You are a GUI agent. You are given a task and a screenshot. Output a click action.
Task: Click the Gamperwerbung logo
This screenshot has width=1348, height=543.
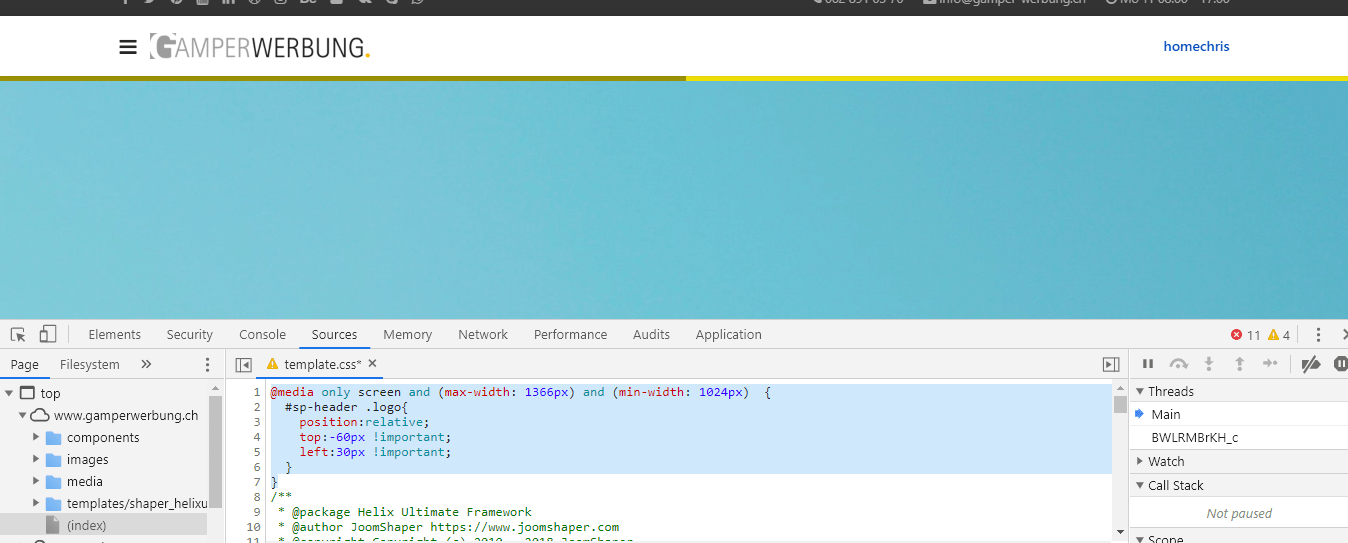(x=260, y=46)
